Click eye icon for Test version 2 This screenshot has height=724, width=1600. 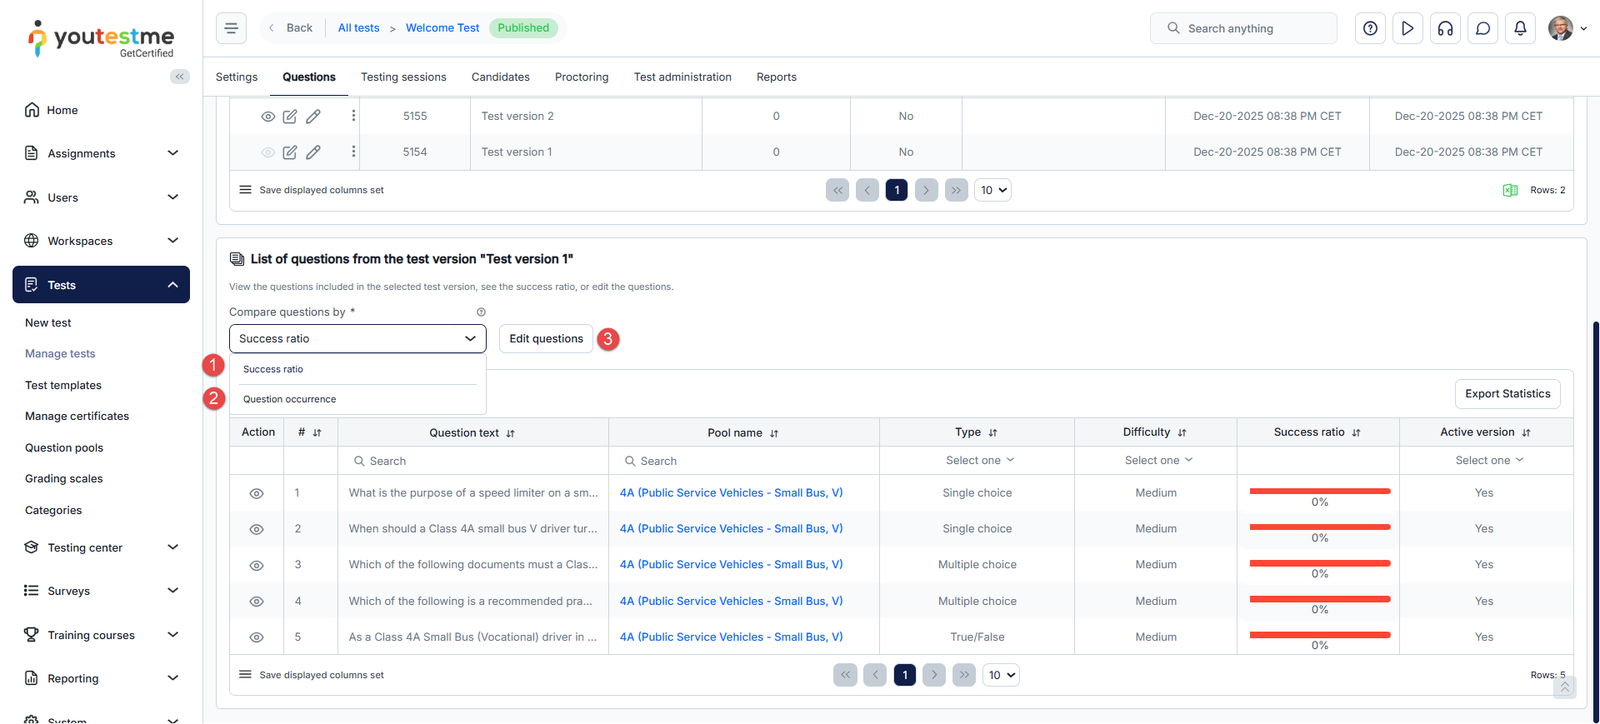pos(268,117)
